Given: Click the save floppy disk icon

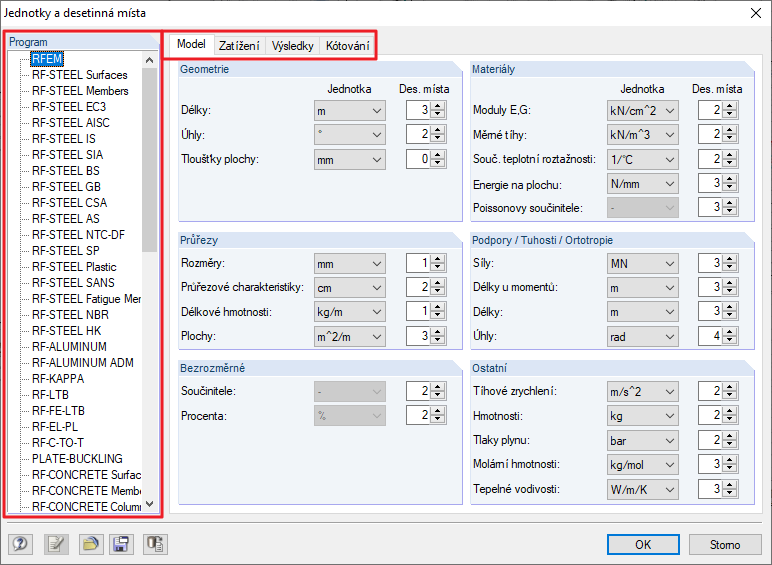Looking at the screenshot, I should [121, 544].
